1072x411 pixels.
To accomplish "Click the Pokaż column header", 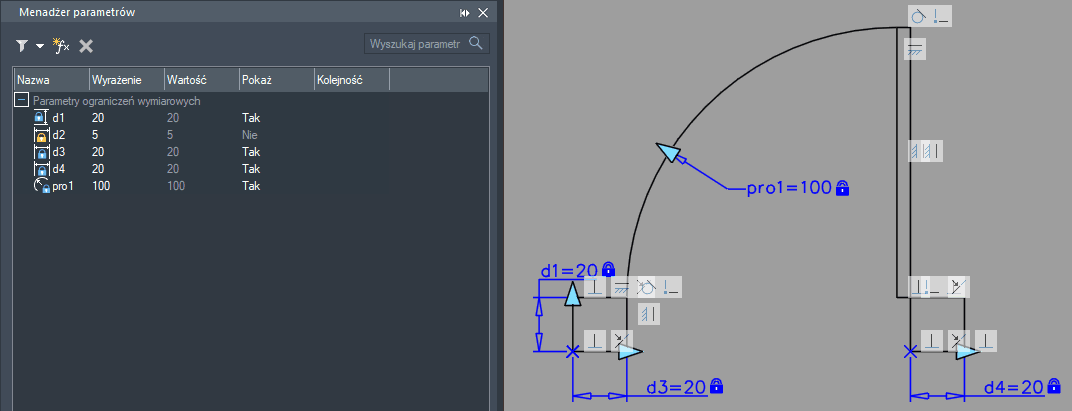I will [273, 79].
